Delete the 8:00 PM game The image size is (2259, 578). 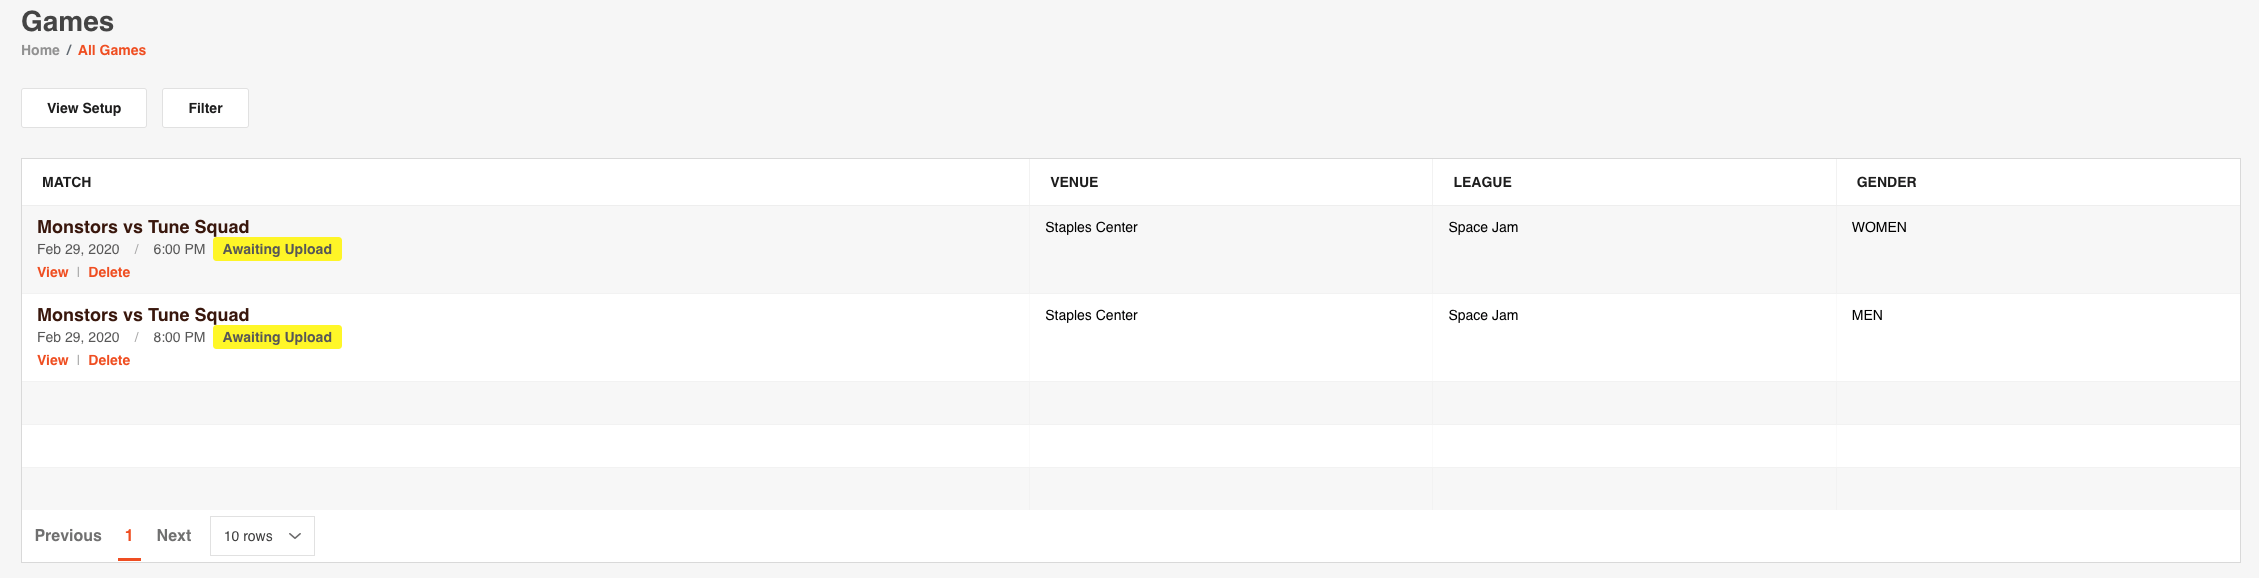coord(109,360)
